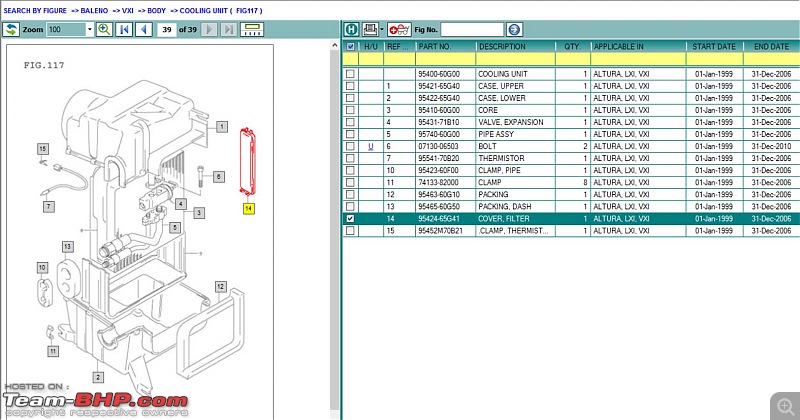Go to the previous figure page
Image resolution: width=800 pixels, height=420 pixels.
click(144, 29)
